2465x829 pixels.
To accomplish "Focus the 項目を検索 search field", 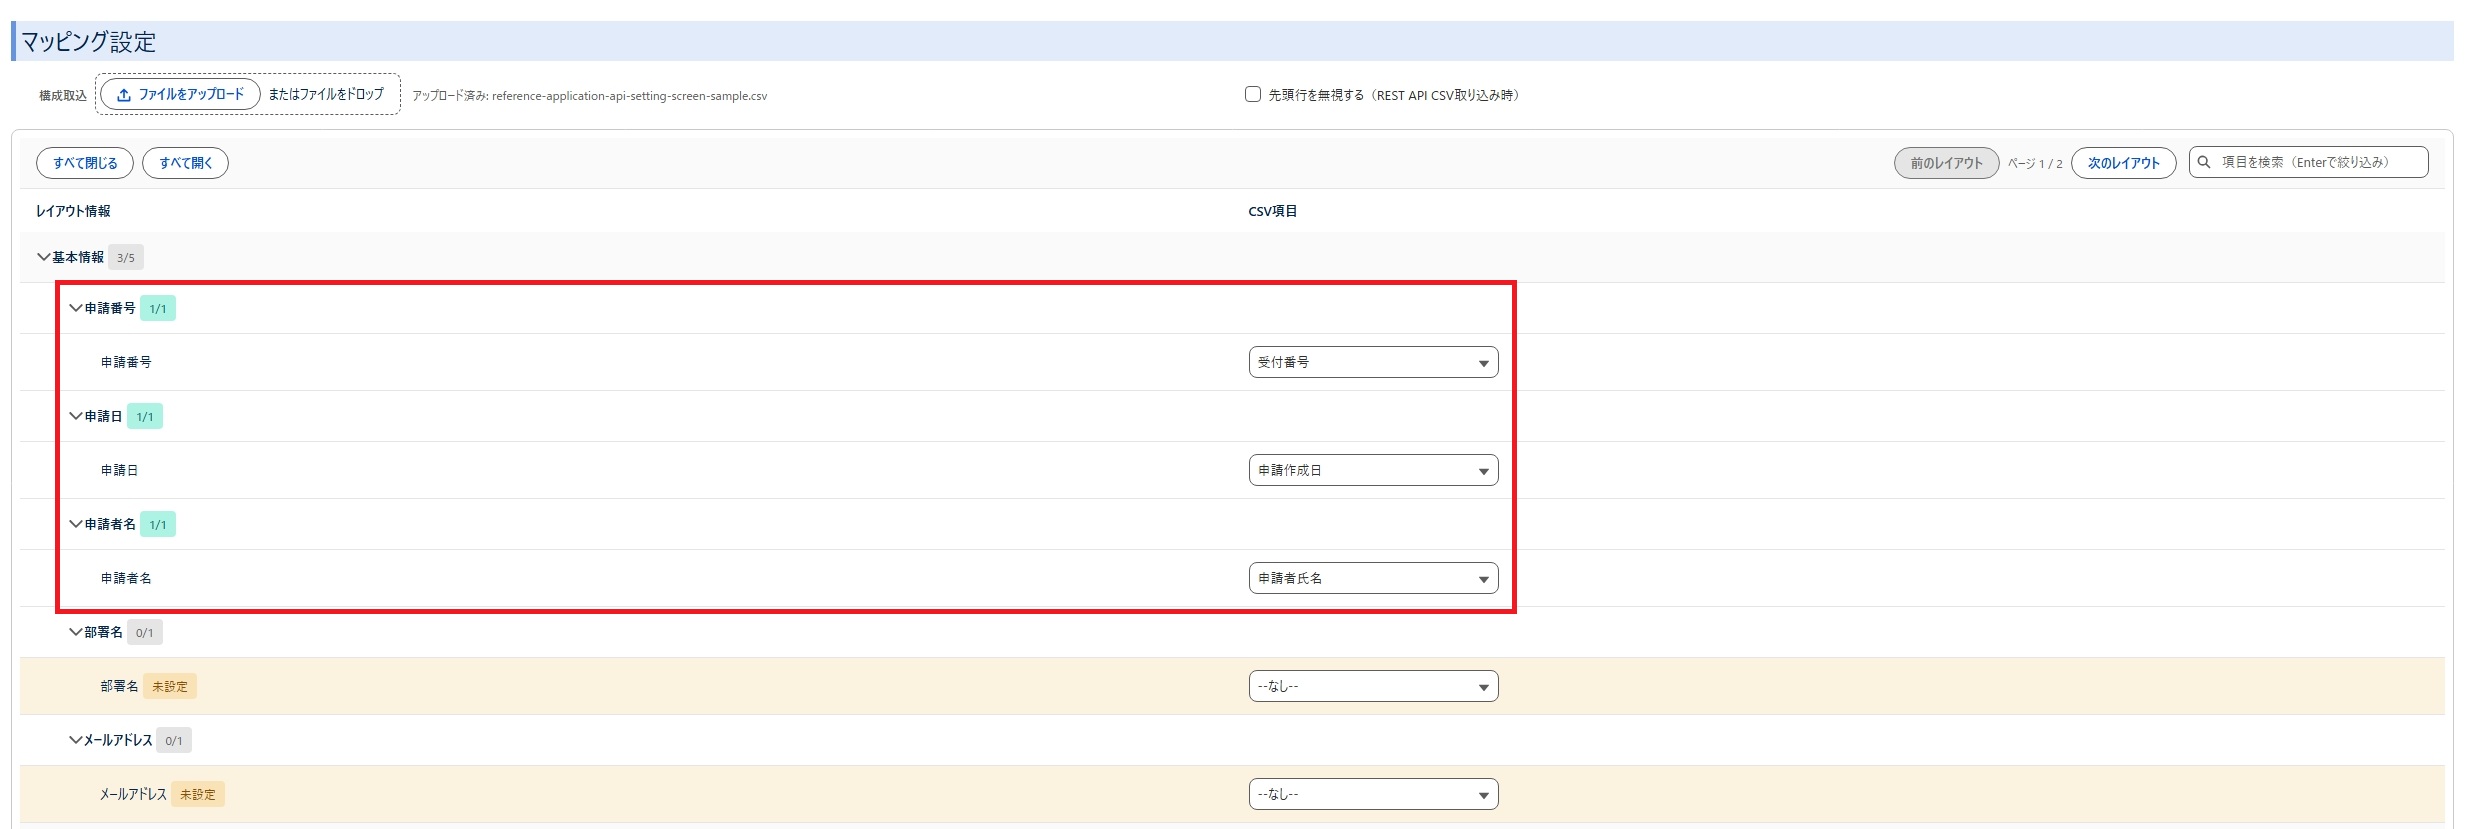I will point(2308,162).
